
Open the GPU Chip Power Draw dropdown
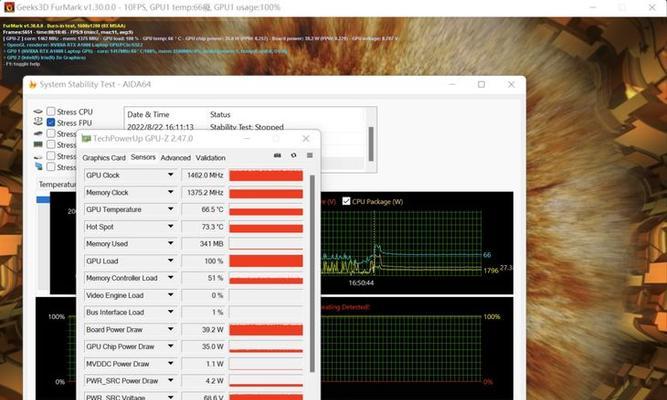click(x=171, y=346)
